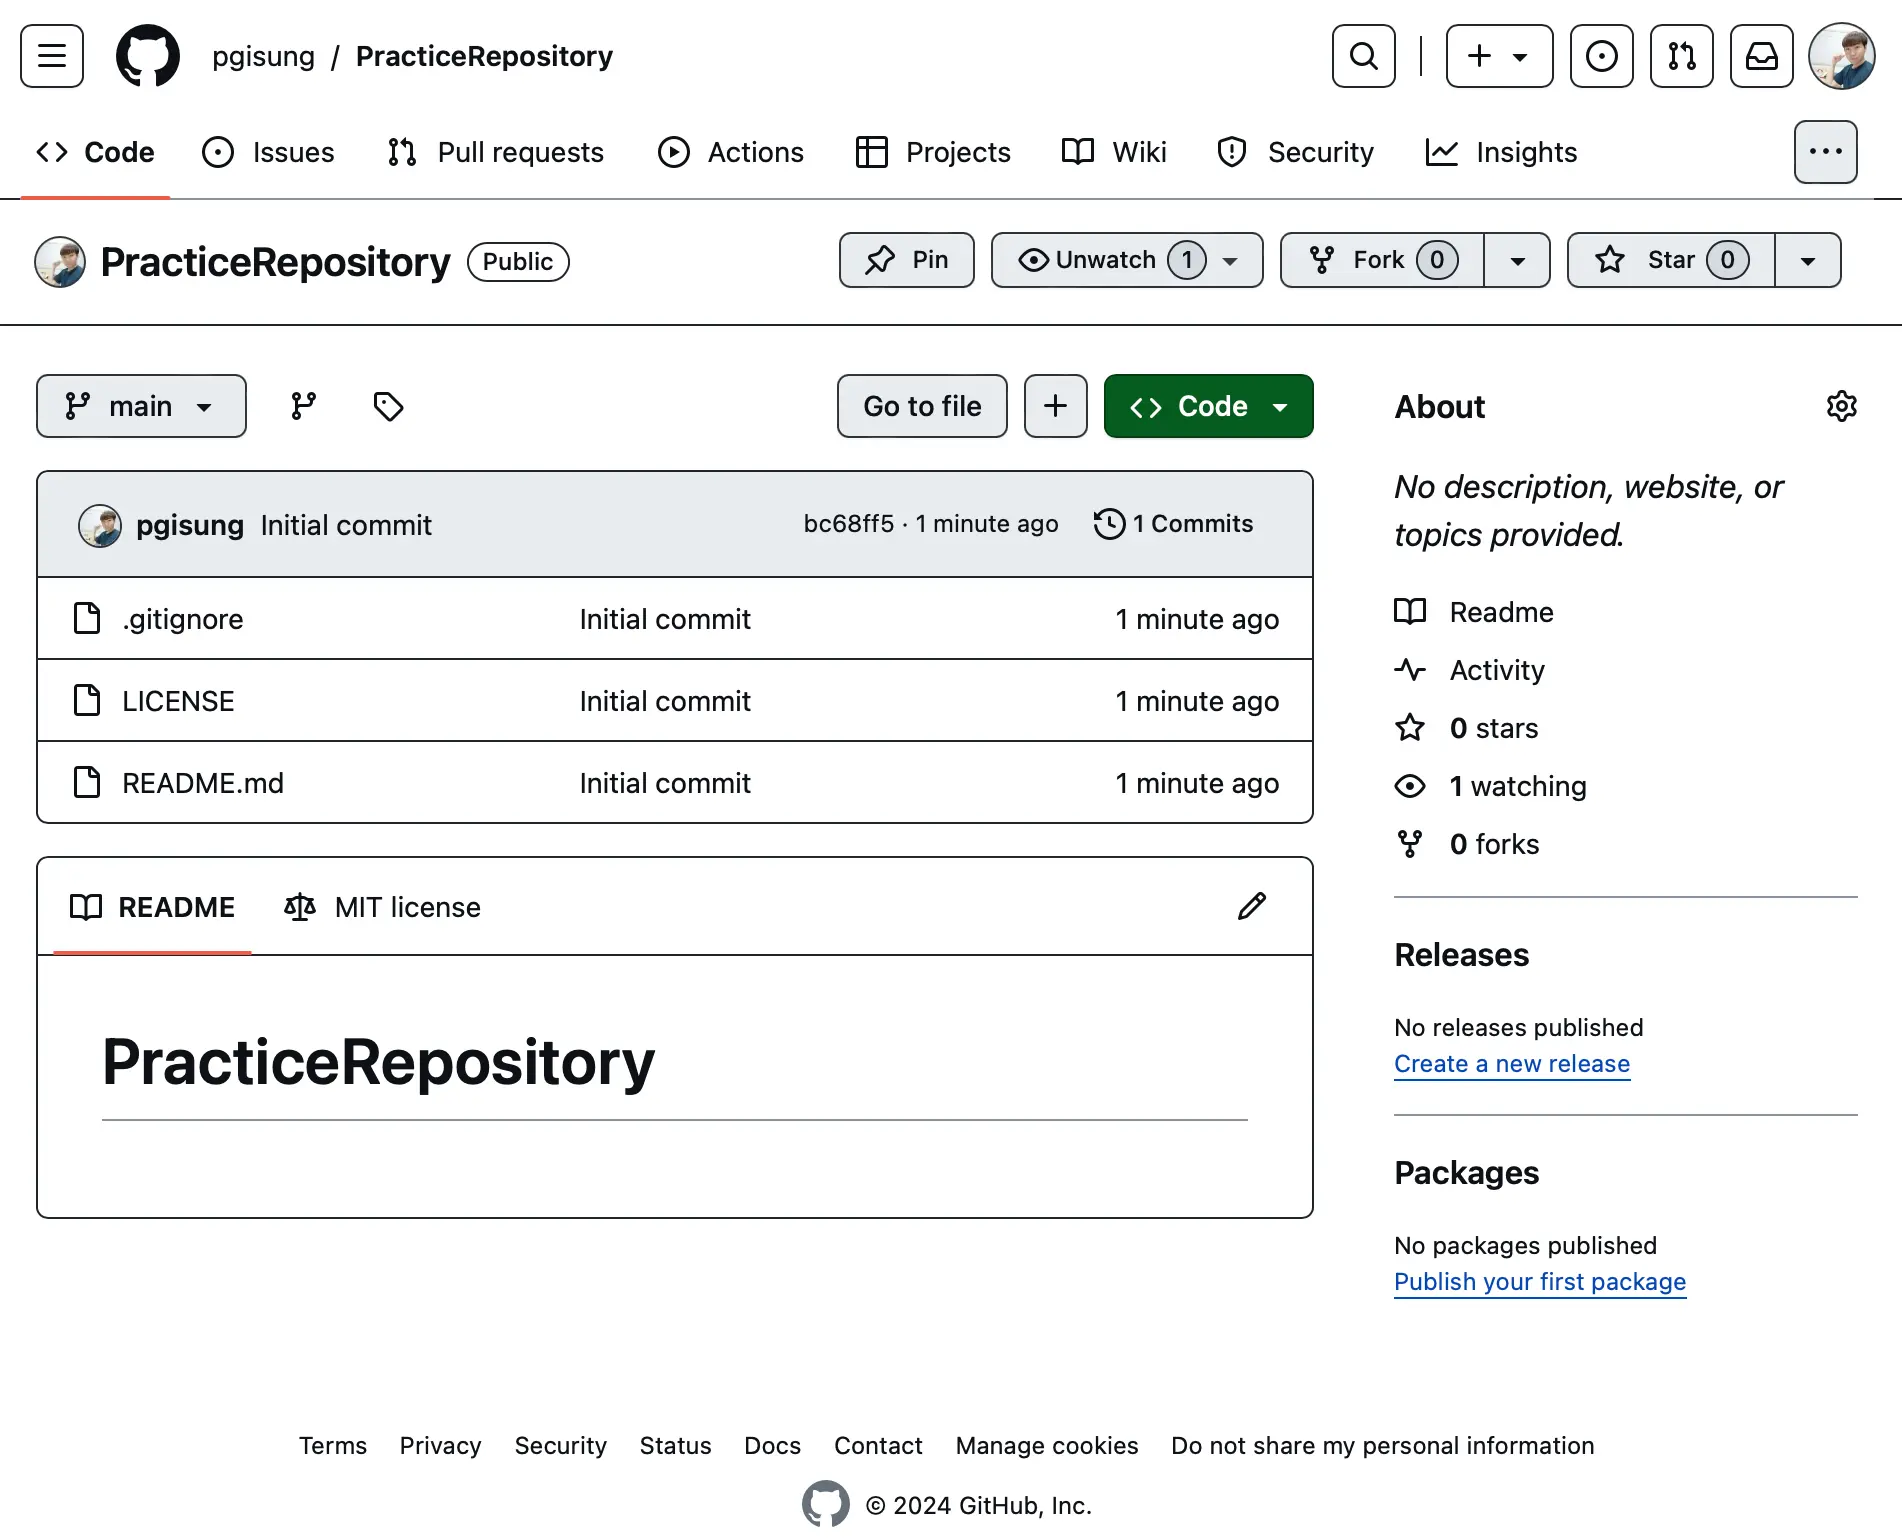1902x1538 pixels.
Task: Open the README.md file
Action: pos(203,783)
